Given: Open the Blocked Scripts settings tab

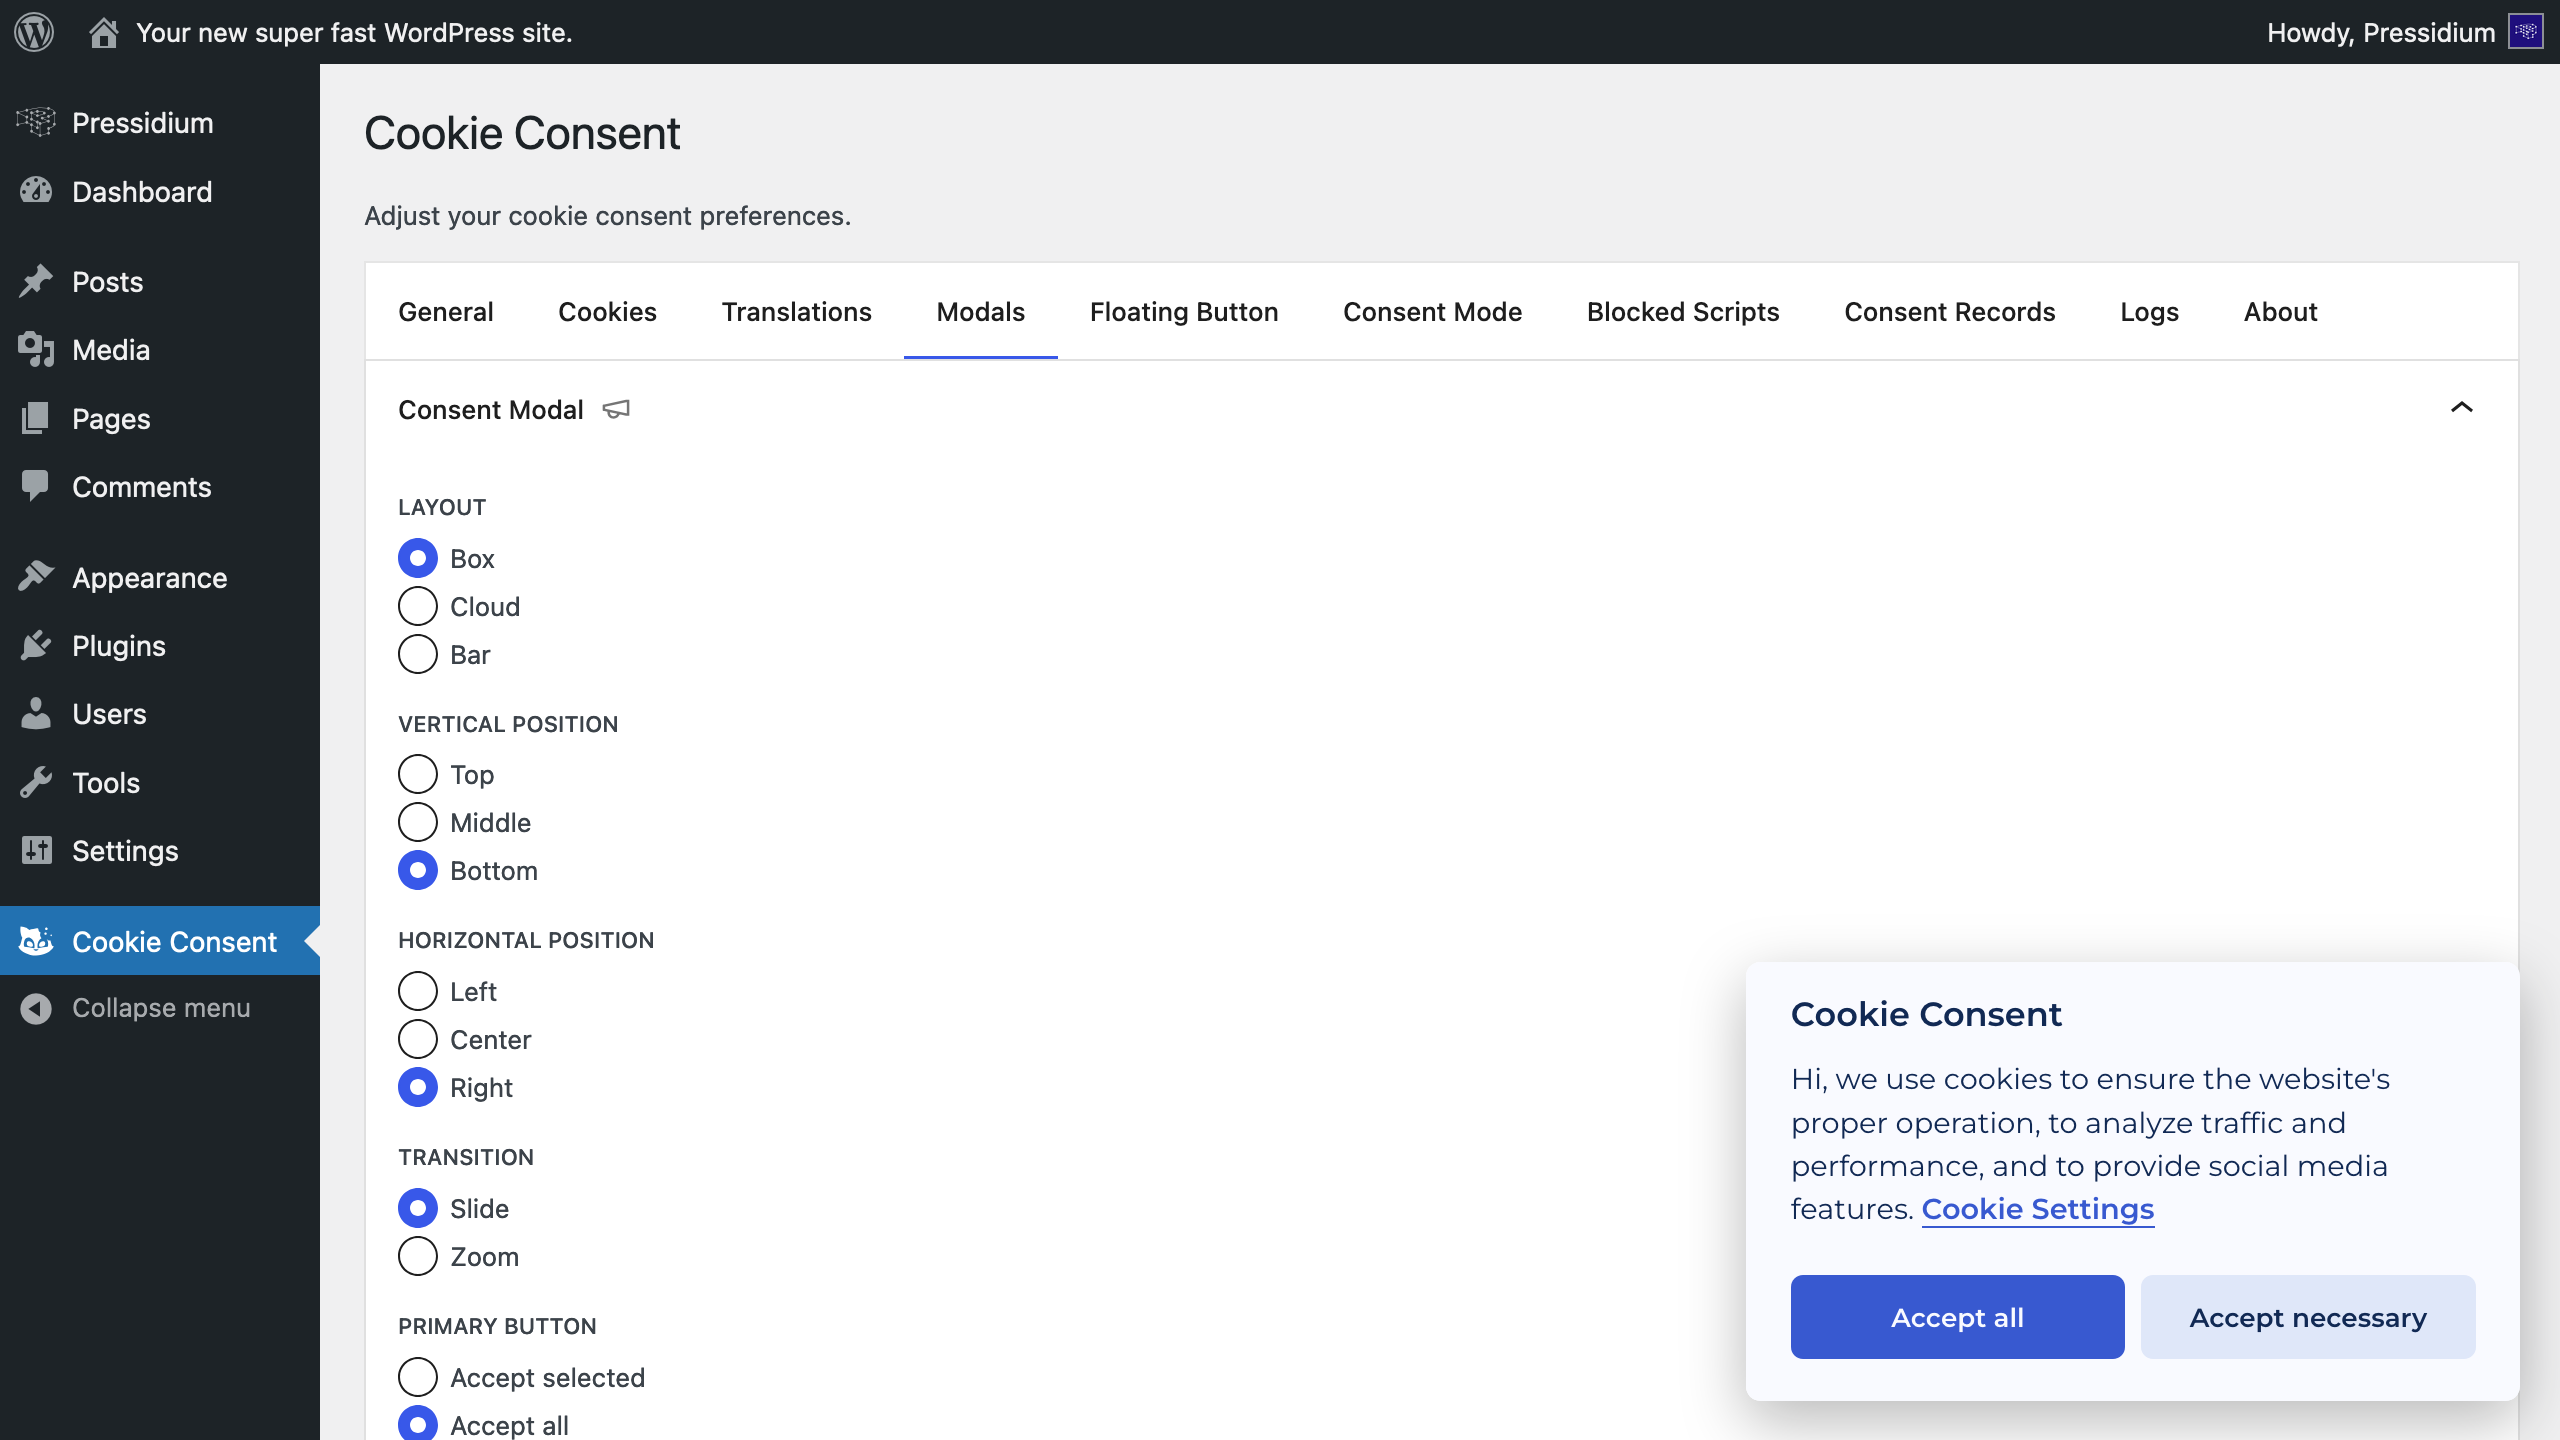Looking at the screenshot, I should point(1683,311).
